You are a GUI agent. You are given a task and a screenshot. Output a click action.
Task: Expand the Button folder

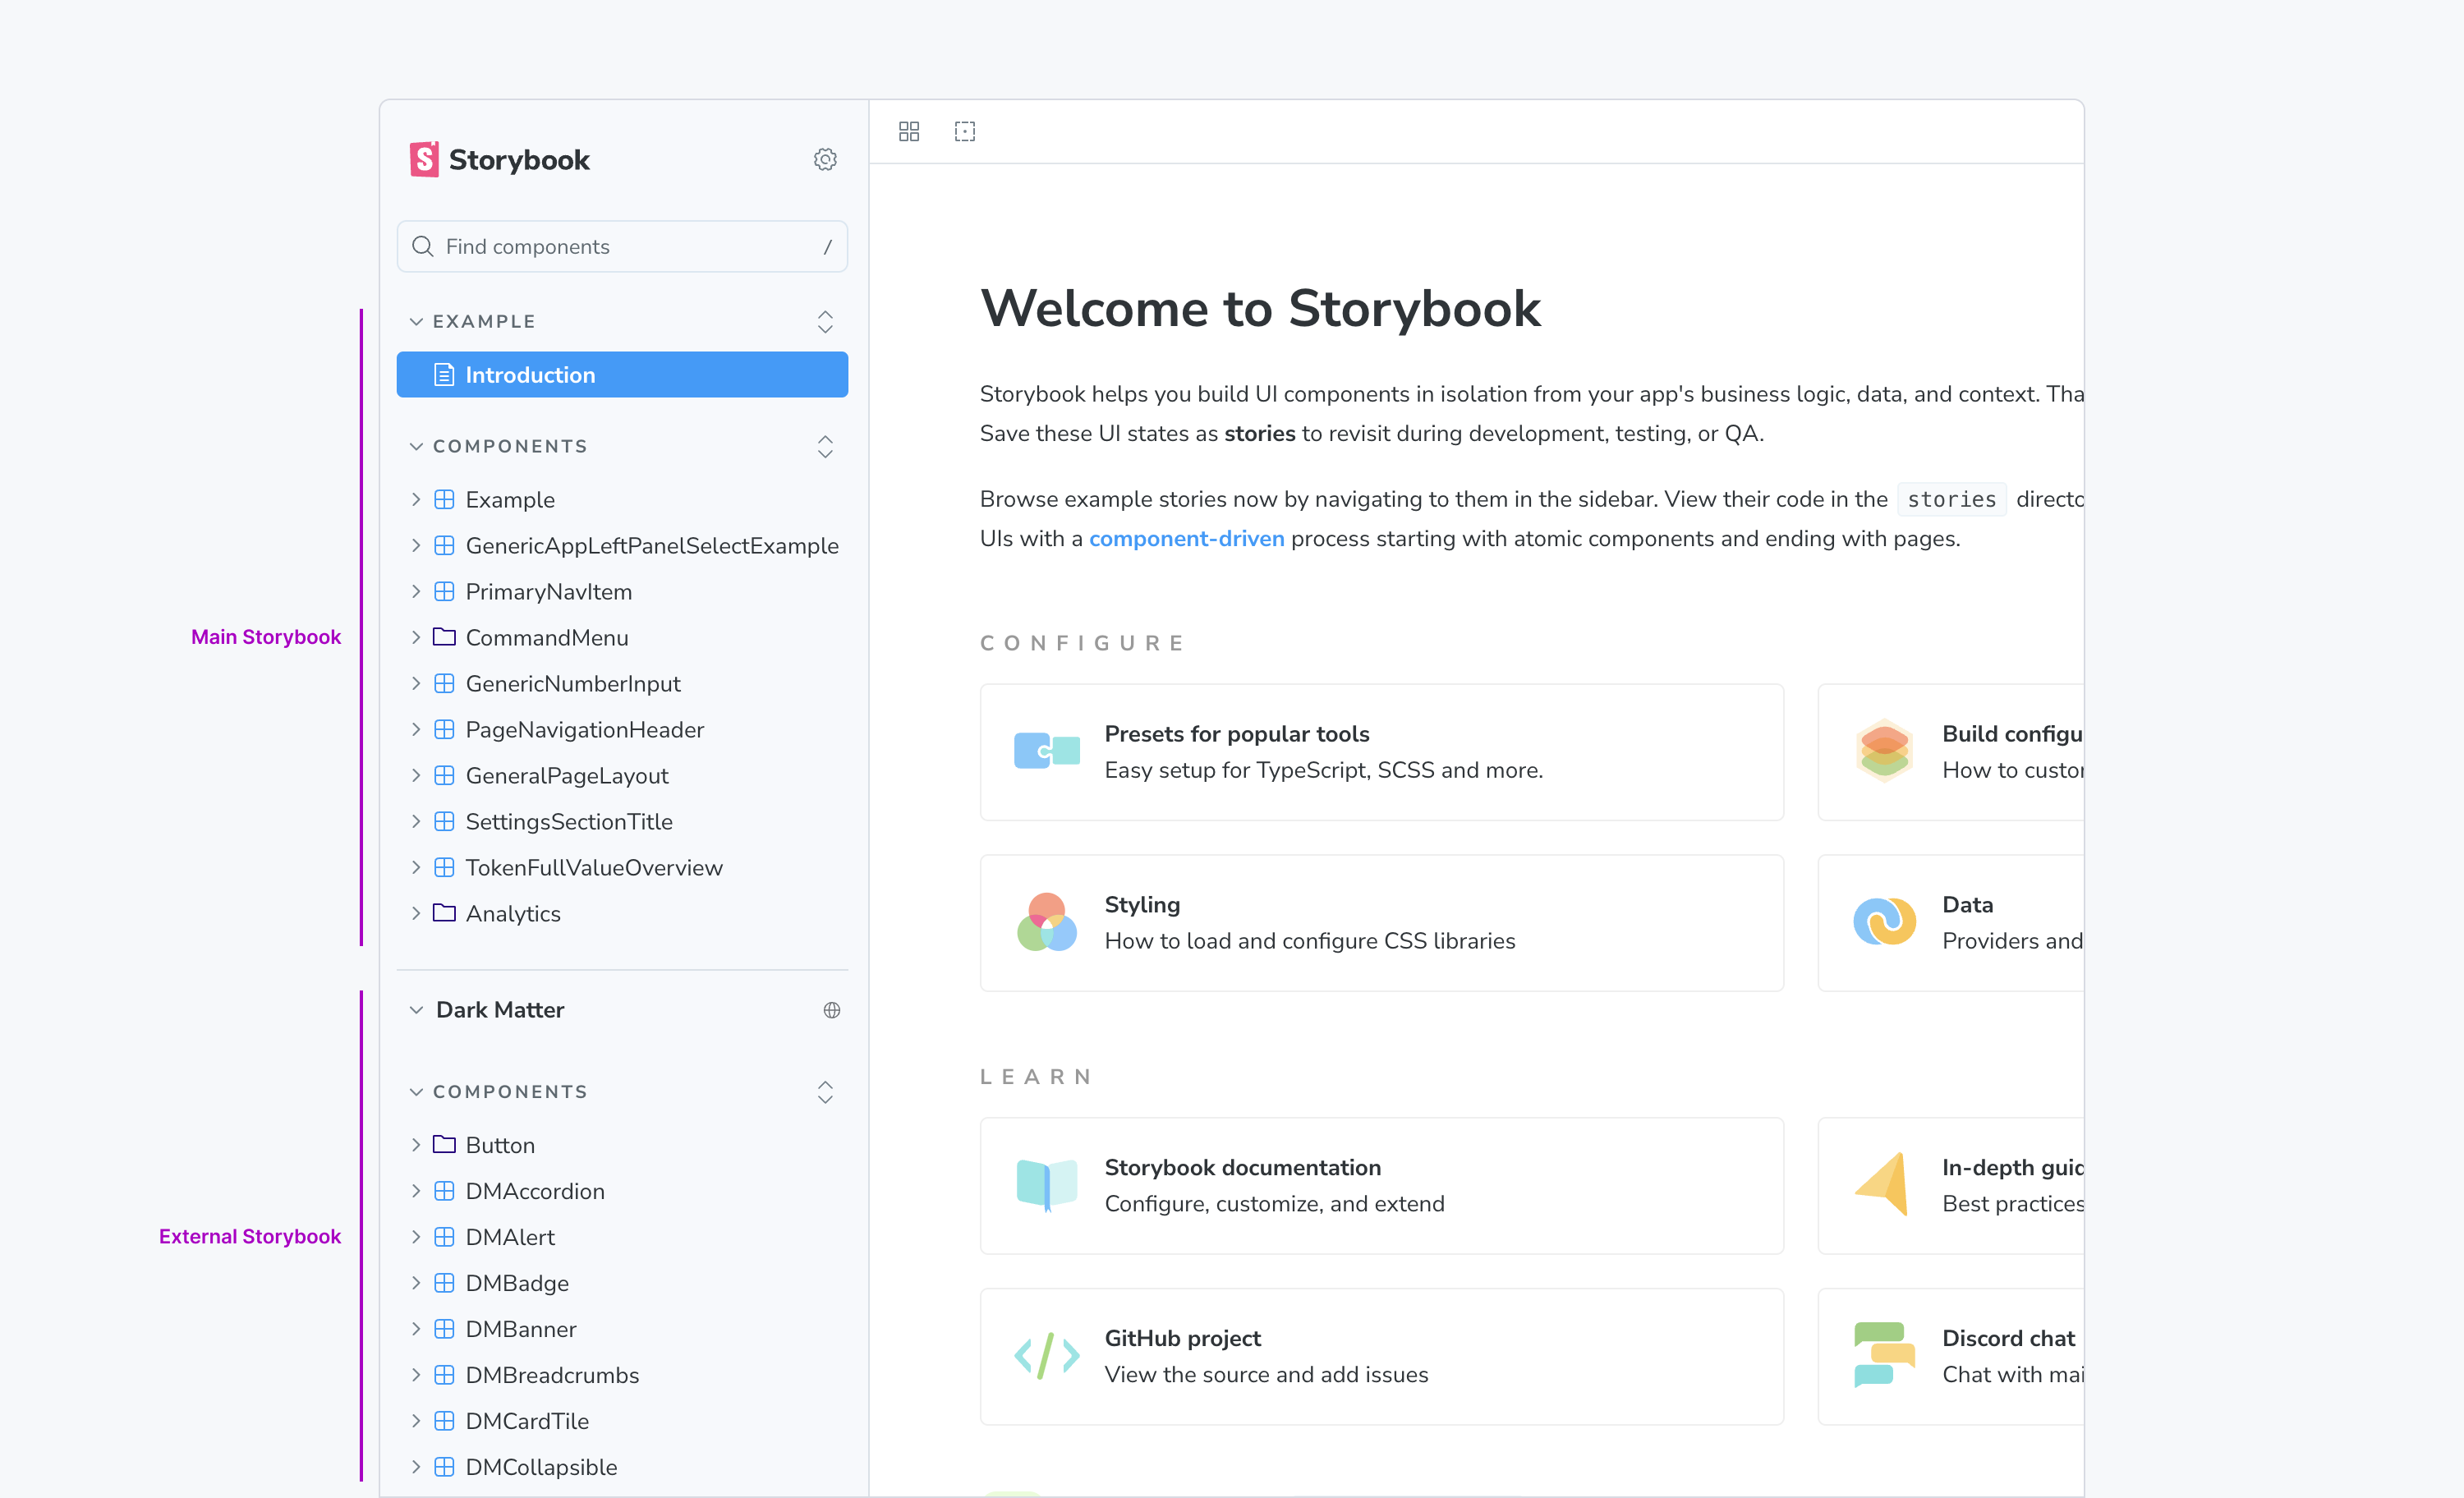[x=622, y=1145]
